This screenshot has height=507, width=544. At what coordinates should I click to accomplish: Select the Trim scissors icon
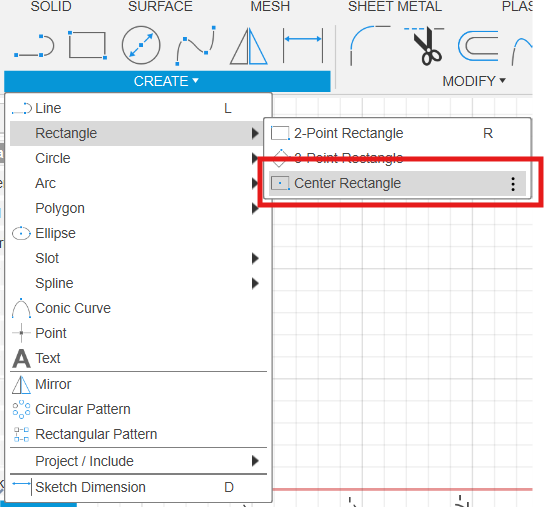point(424,46)
